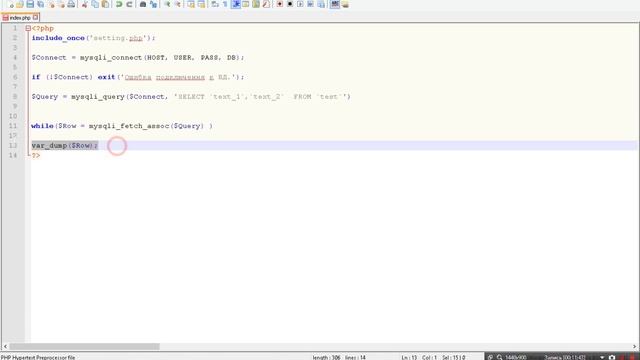This screenshot has height=360, width=640.
Task: Click on mysqli_connect in line 4
Action: point(111,58)
